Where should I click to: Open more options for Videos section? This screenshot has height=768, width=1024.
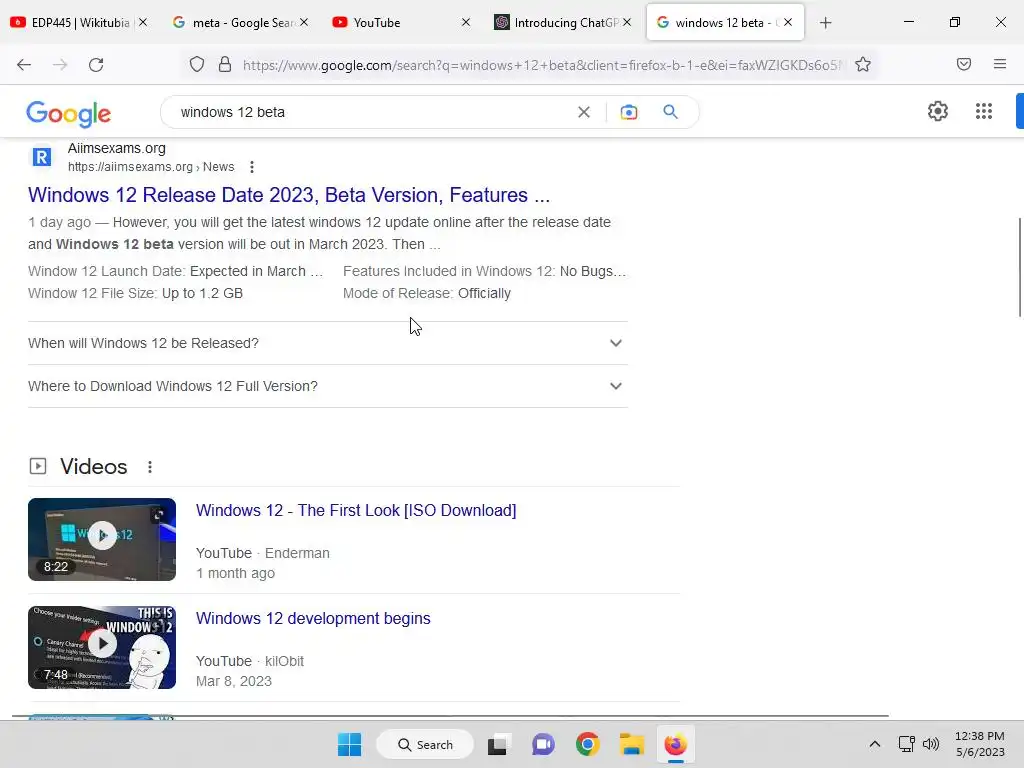pyautogui.click(x=150, y=467)
